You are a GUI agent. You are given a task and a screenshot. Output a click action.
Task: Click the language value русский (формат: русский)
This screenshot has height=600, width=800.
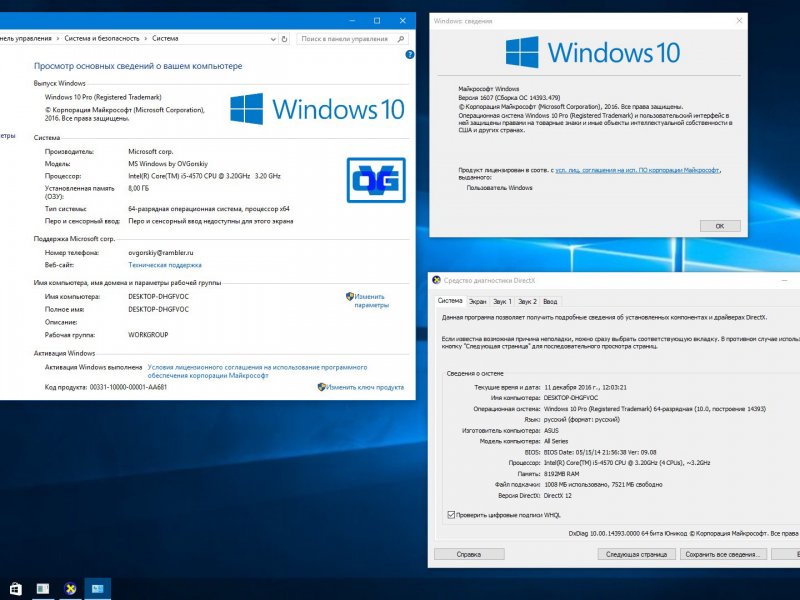tap(582, 419)
